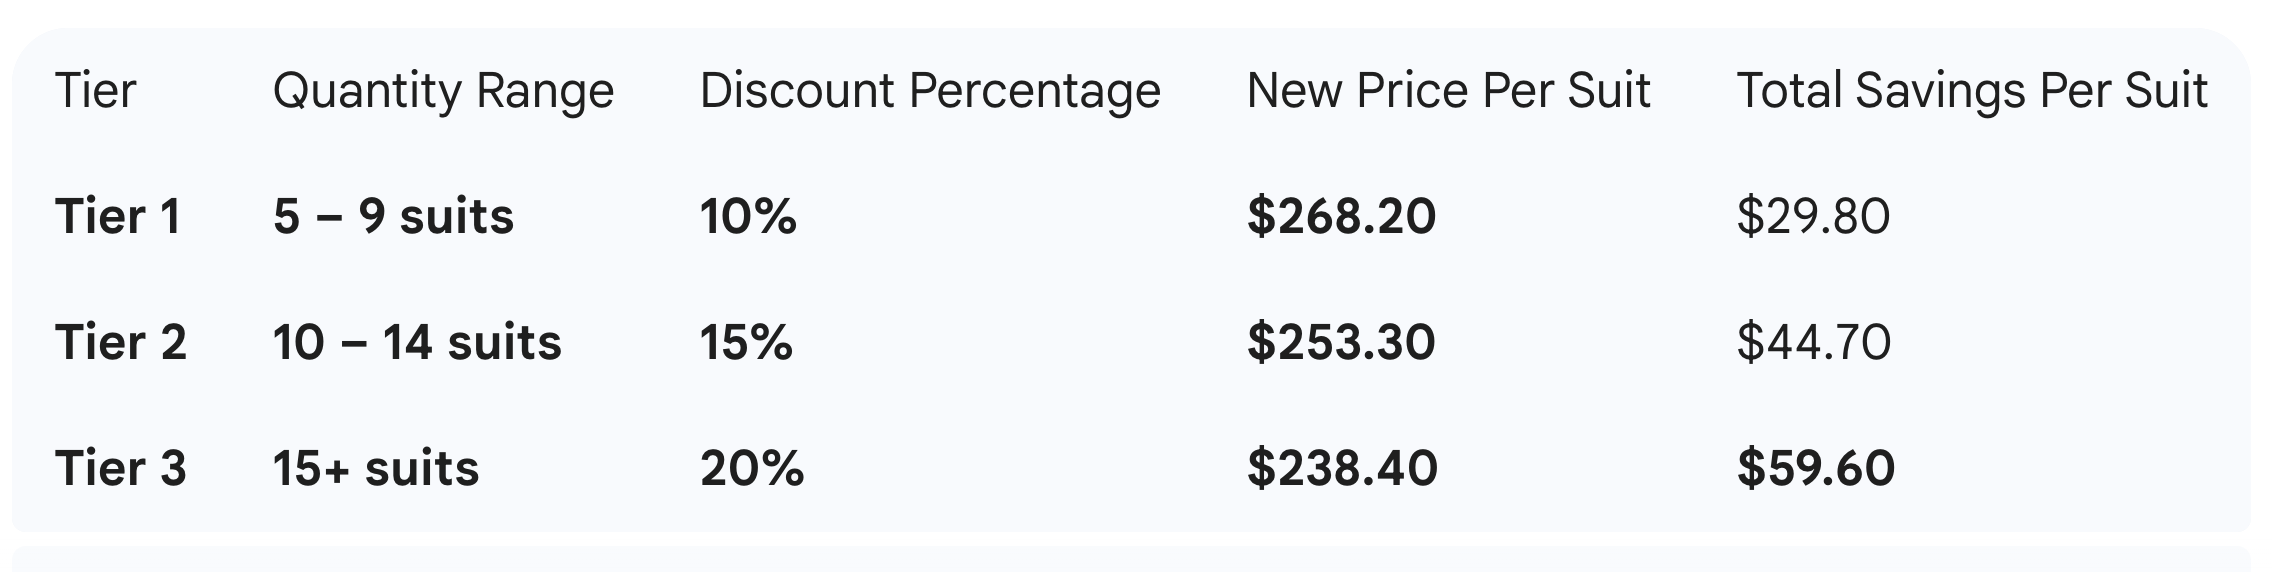This screenshot has height=572, width=2272.
Task: Select the Tier 1 row label
Action: [x=118, y=217]
